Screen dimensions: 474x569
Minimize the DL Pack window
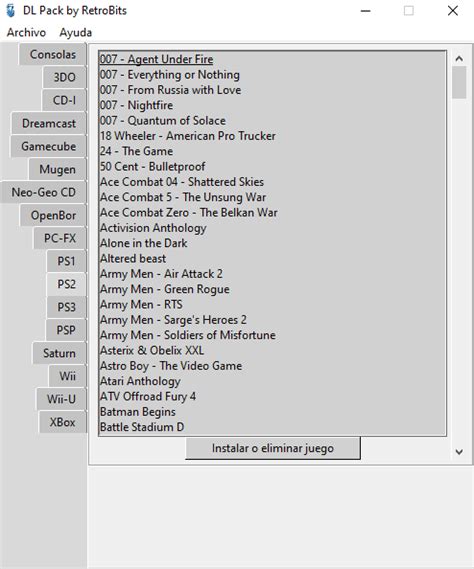pyautogui.click(x=365, y=11)
